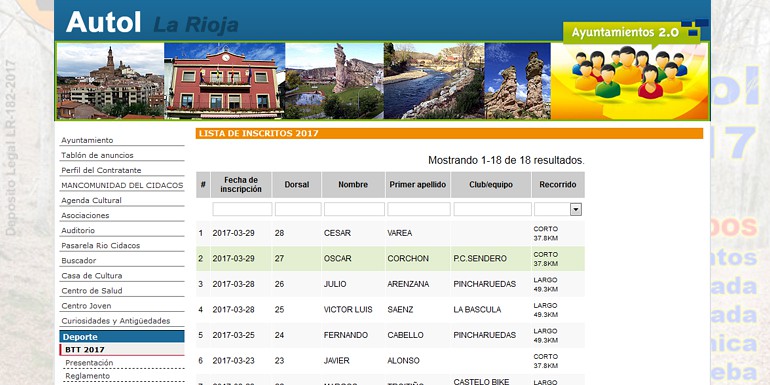Click the church skyline banner photo
The width and height of the screenshot is (770, 385).
(110, 81)
